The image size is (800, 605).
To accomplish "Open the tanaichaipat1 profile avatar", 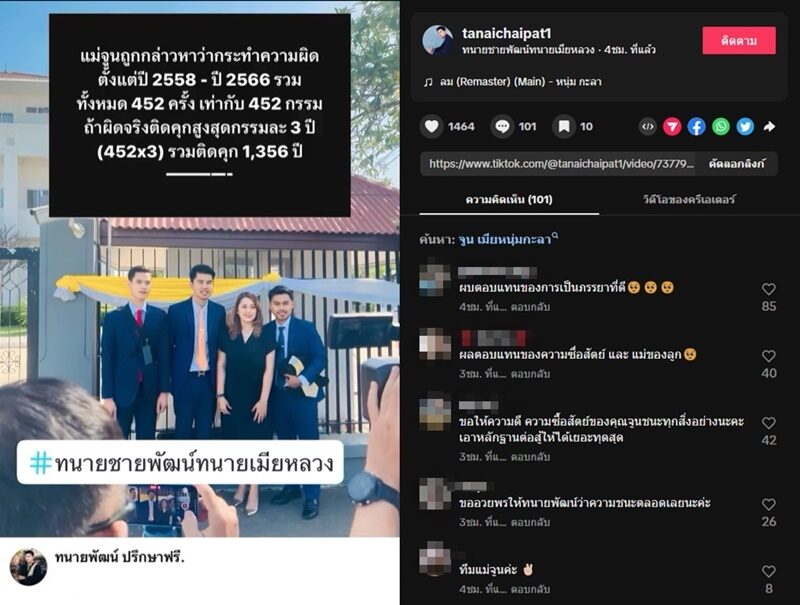I will pos(438,40).
